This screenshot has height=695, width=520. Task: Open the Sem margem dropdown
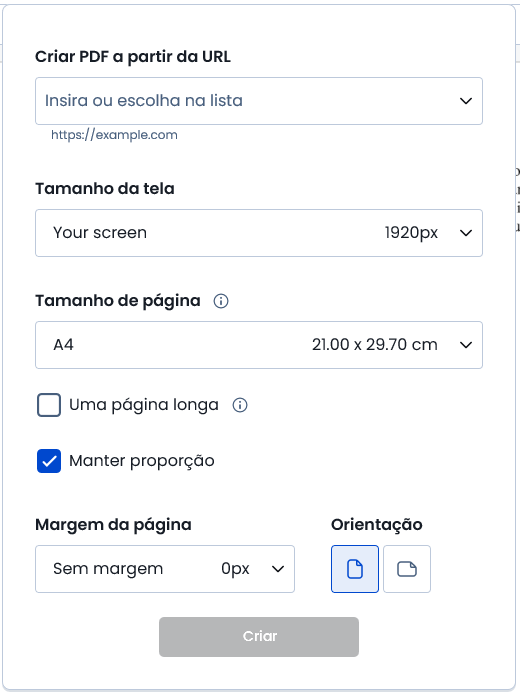coord(165,569)
